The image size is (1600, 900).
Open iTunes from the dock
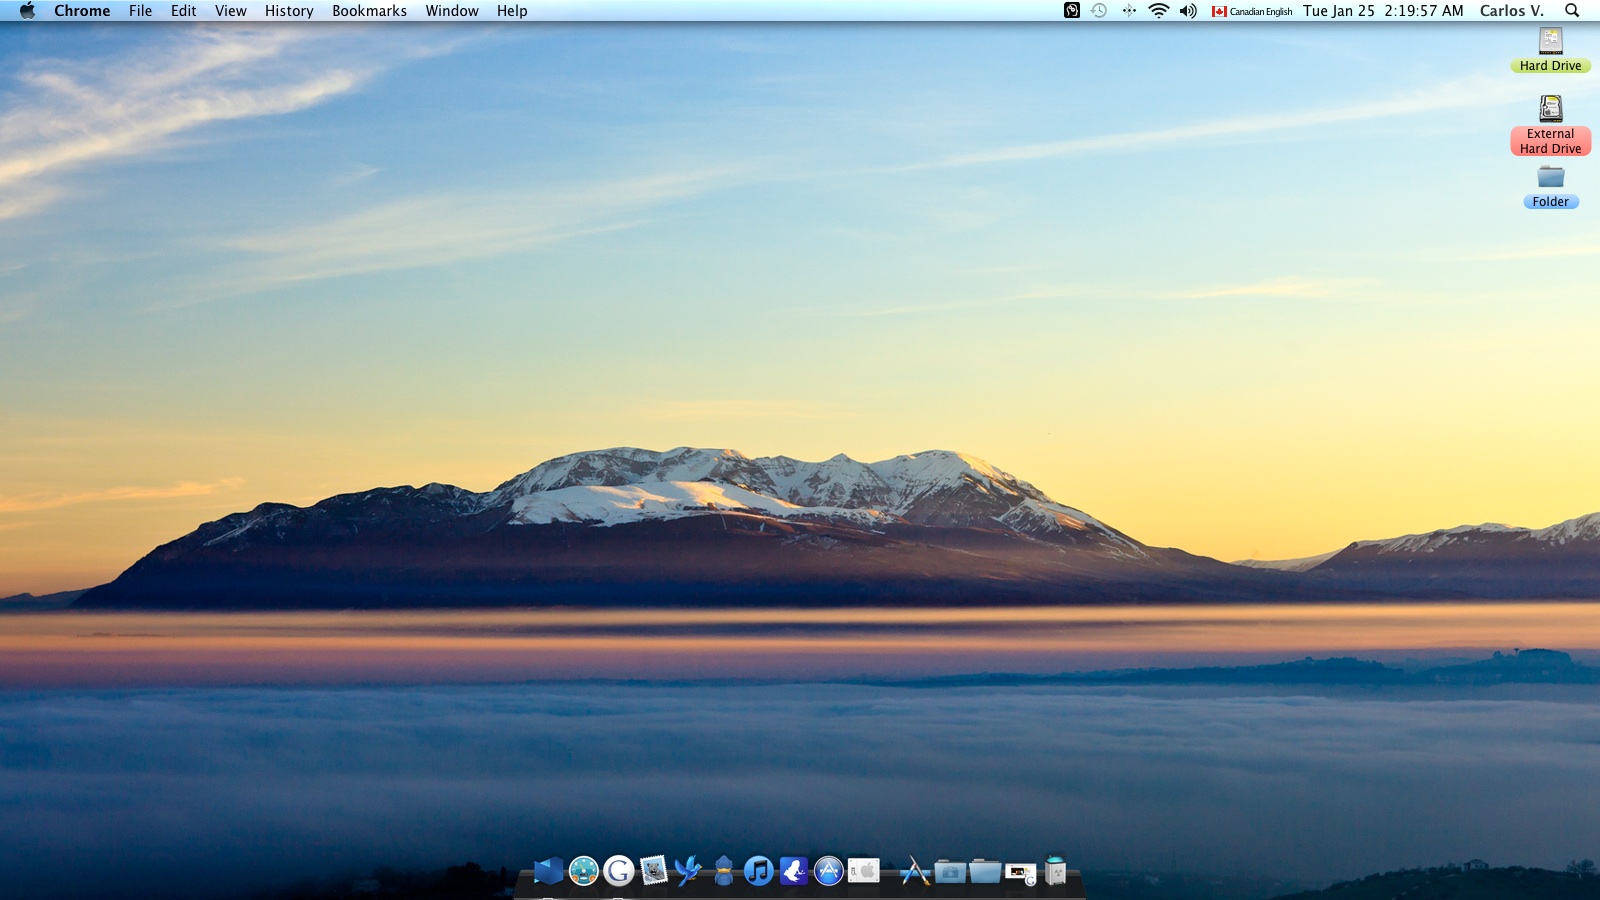[759, 871]
